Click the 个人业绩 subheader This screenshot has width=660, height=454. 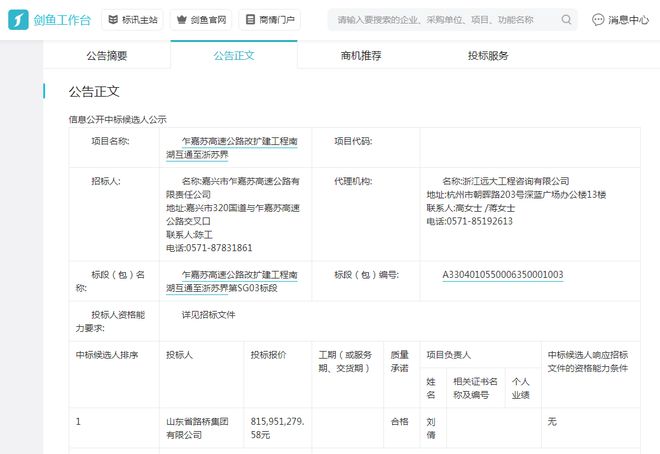[x=521, y=388]
